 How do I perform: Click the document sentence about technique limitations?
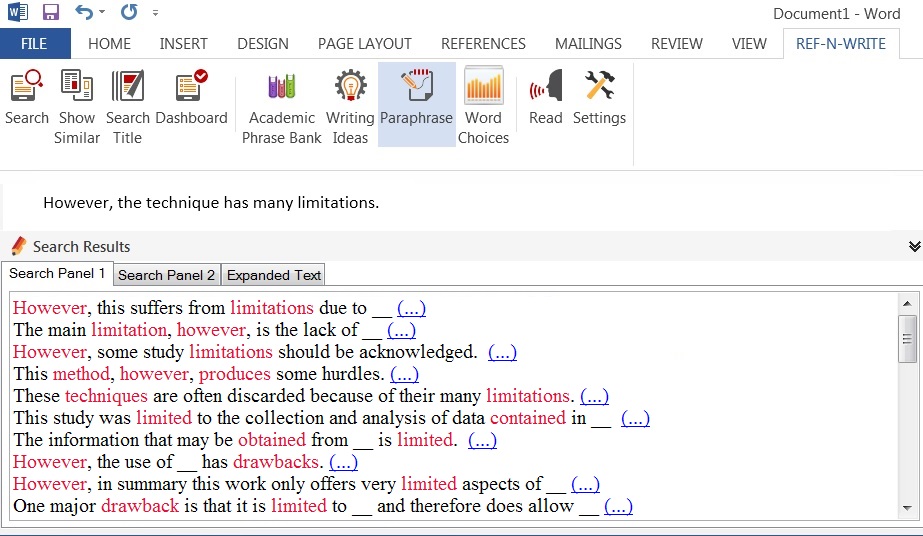211,202
